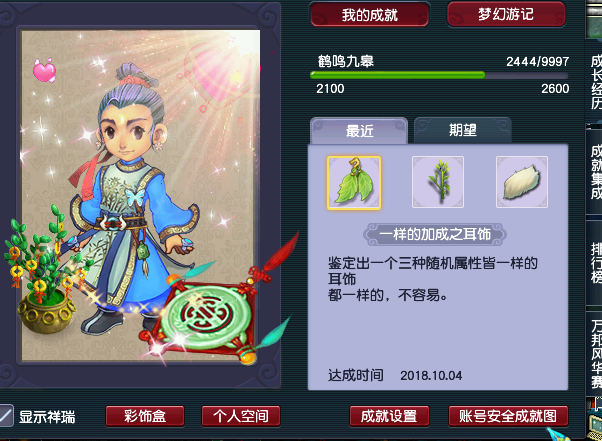Select the white feather achievement icon

pyautogui.click(x=522, y=182)
